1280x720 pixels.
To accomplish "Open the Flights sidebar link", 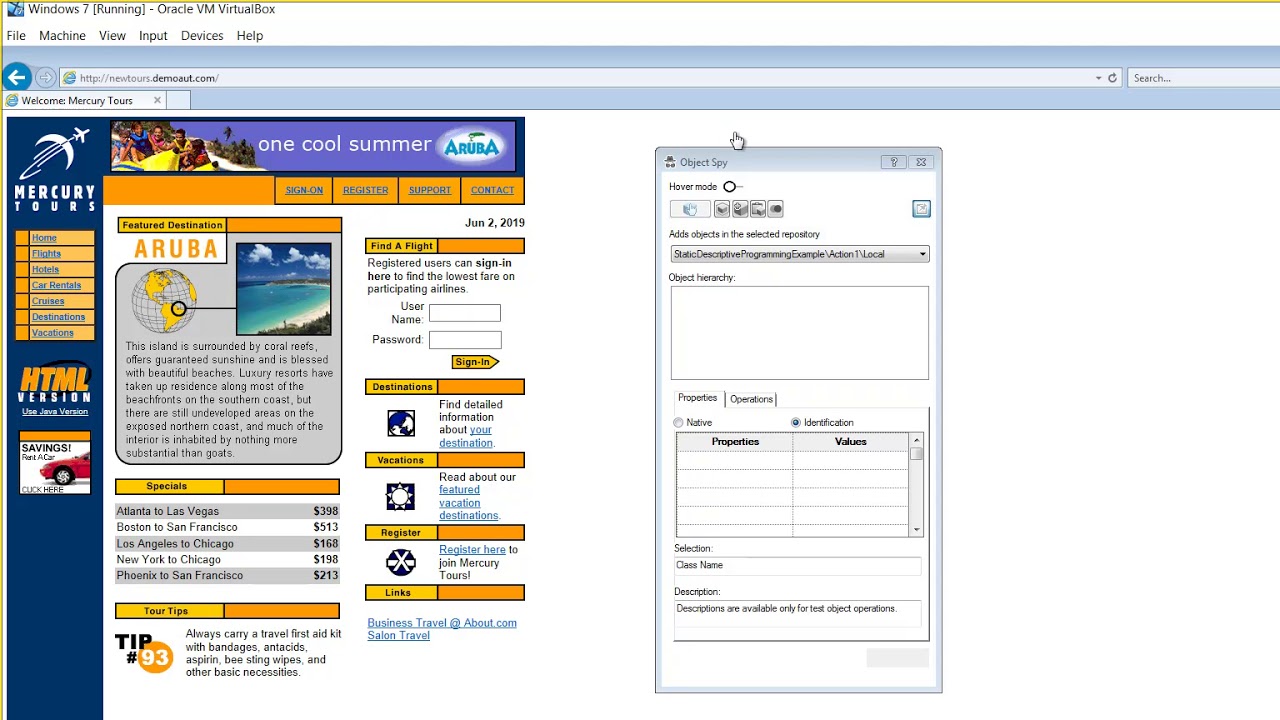I will coord(46,254).
